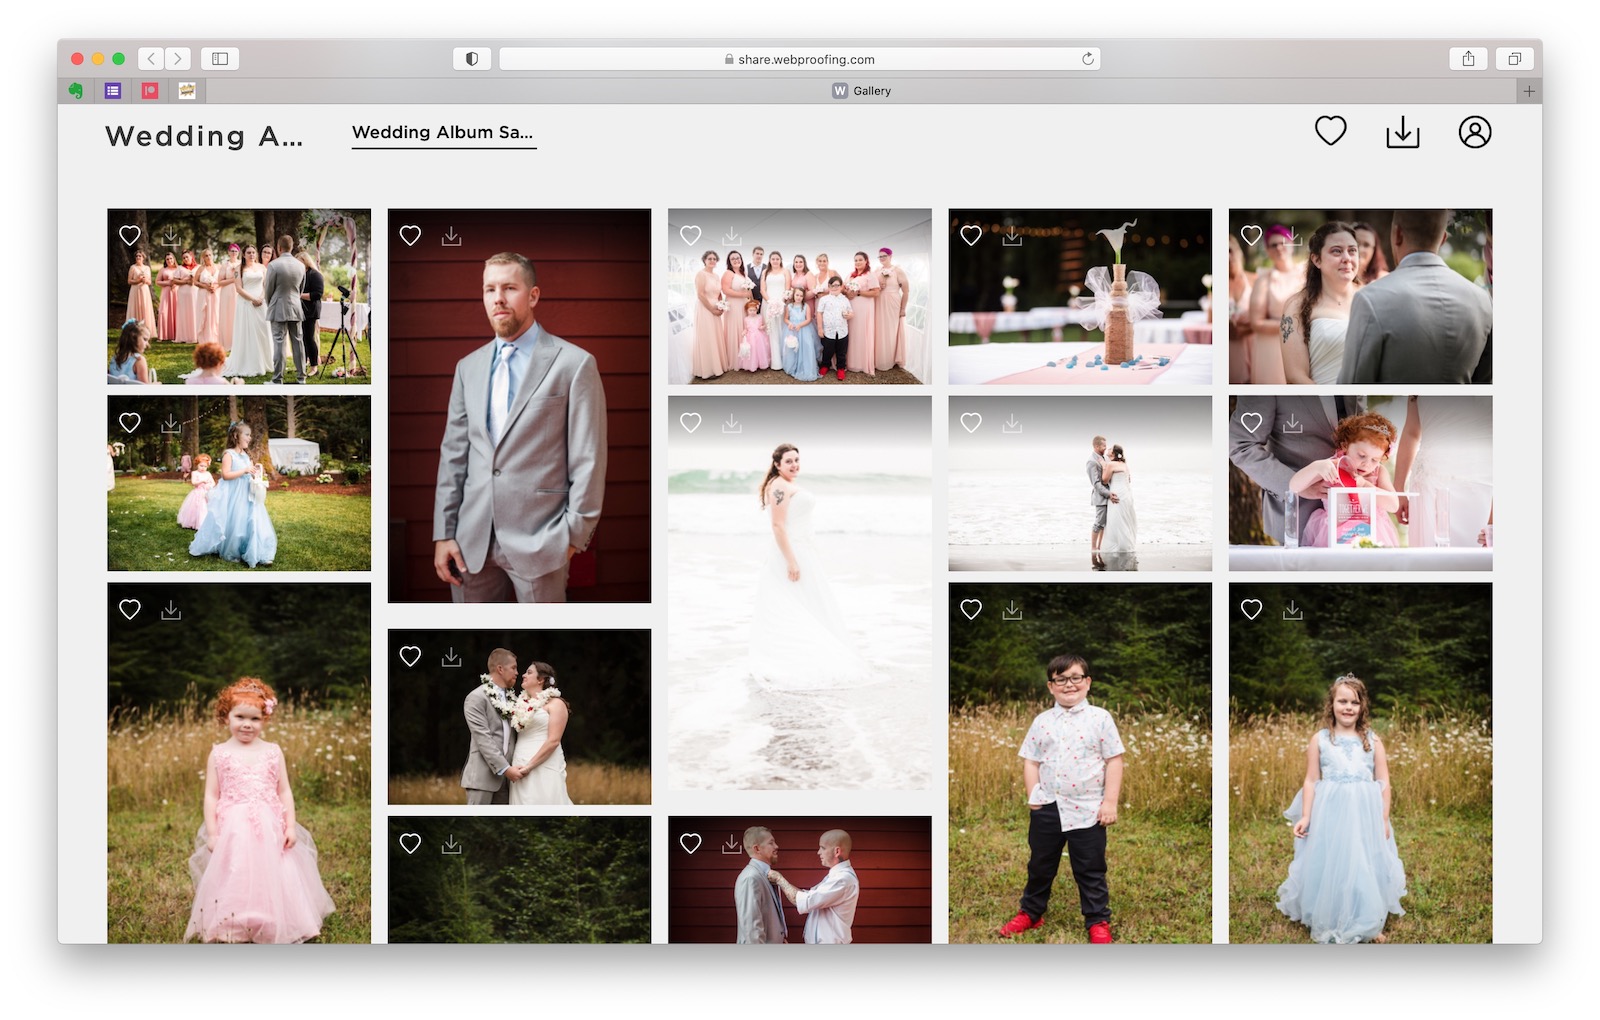Favorite the beach bride photo

pyautogui.click(x=690, y=422)
